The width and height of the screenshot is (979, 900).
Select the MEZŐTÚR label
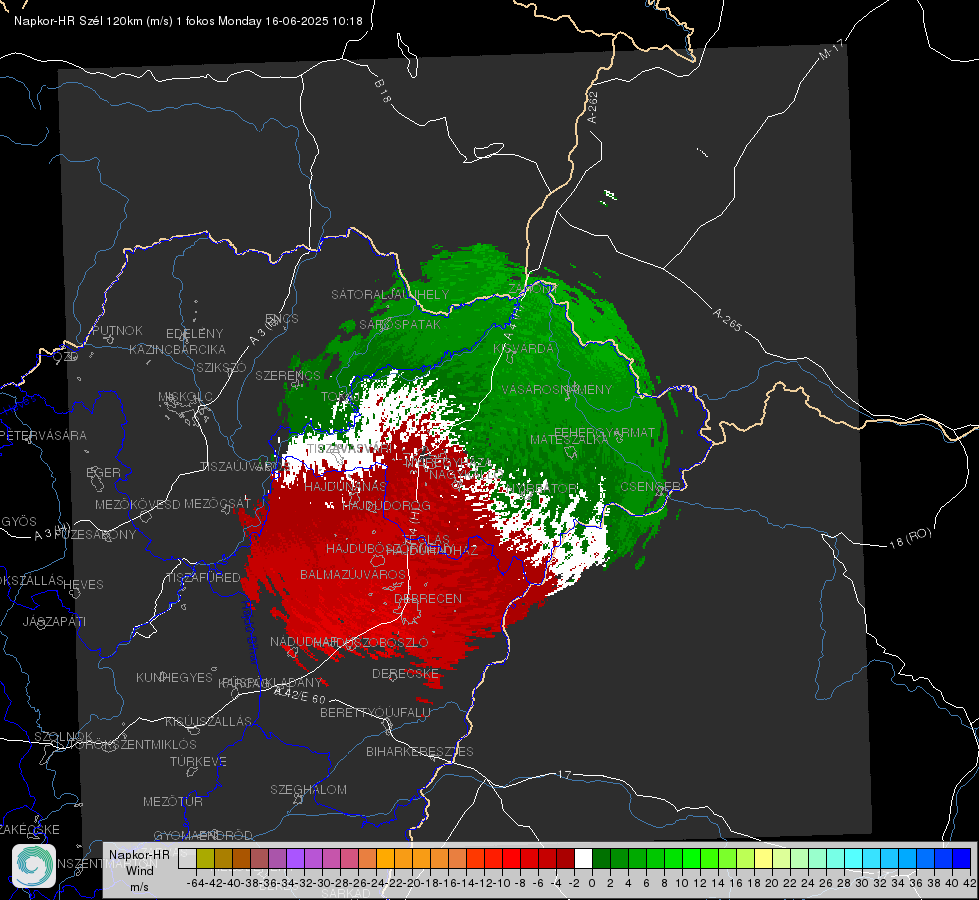point(173,801)
